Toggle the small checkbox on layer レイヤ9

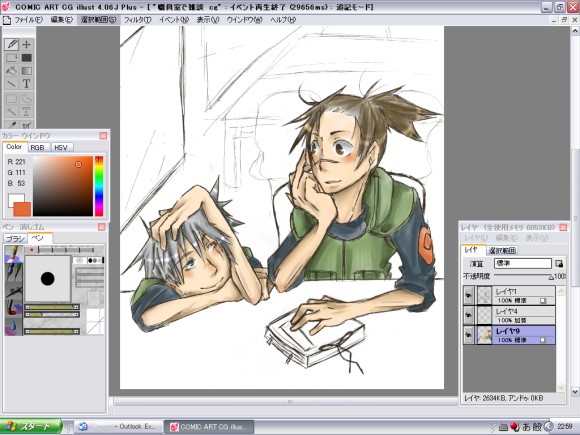coord(543,340)
